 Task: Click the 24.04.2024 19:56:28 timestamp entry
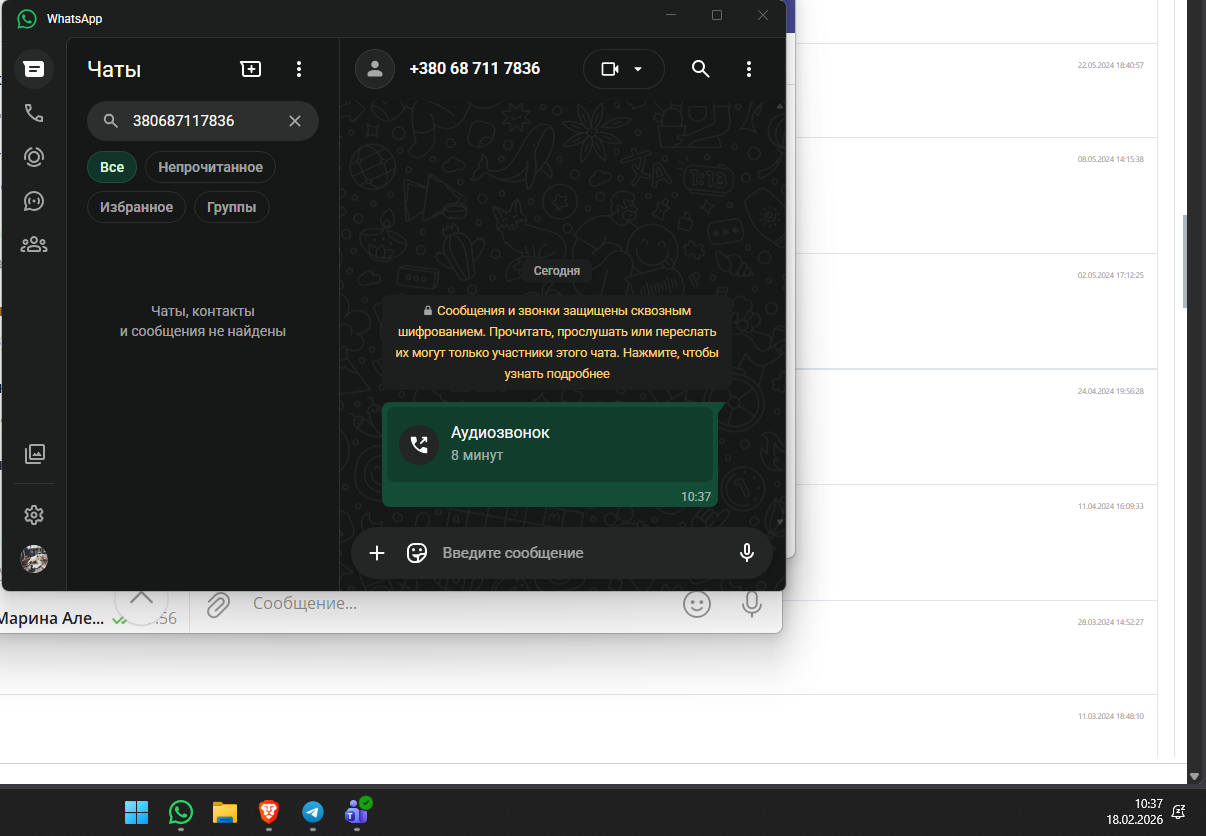click(1110, 391)
